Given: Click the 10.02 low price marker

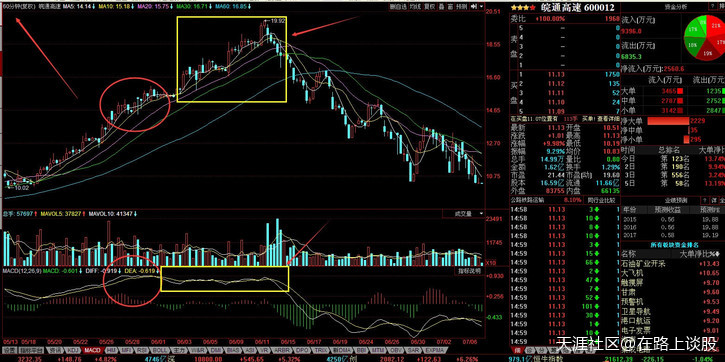Looking at the screenshot, I should tap(21, 188).
